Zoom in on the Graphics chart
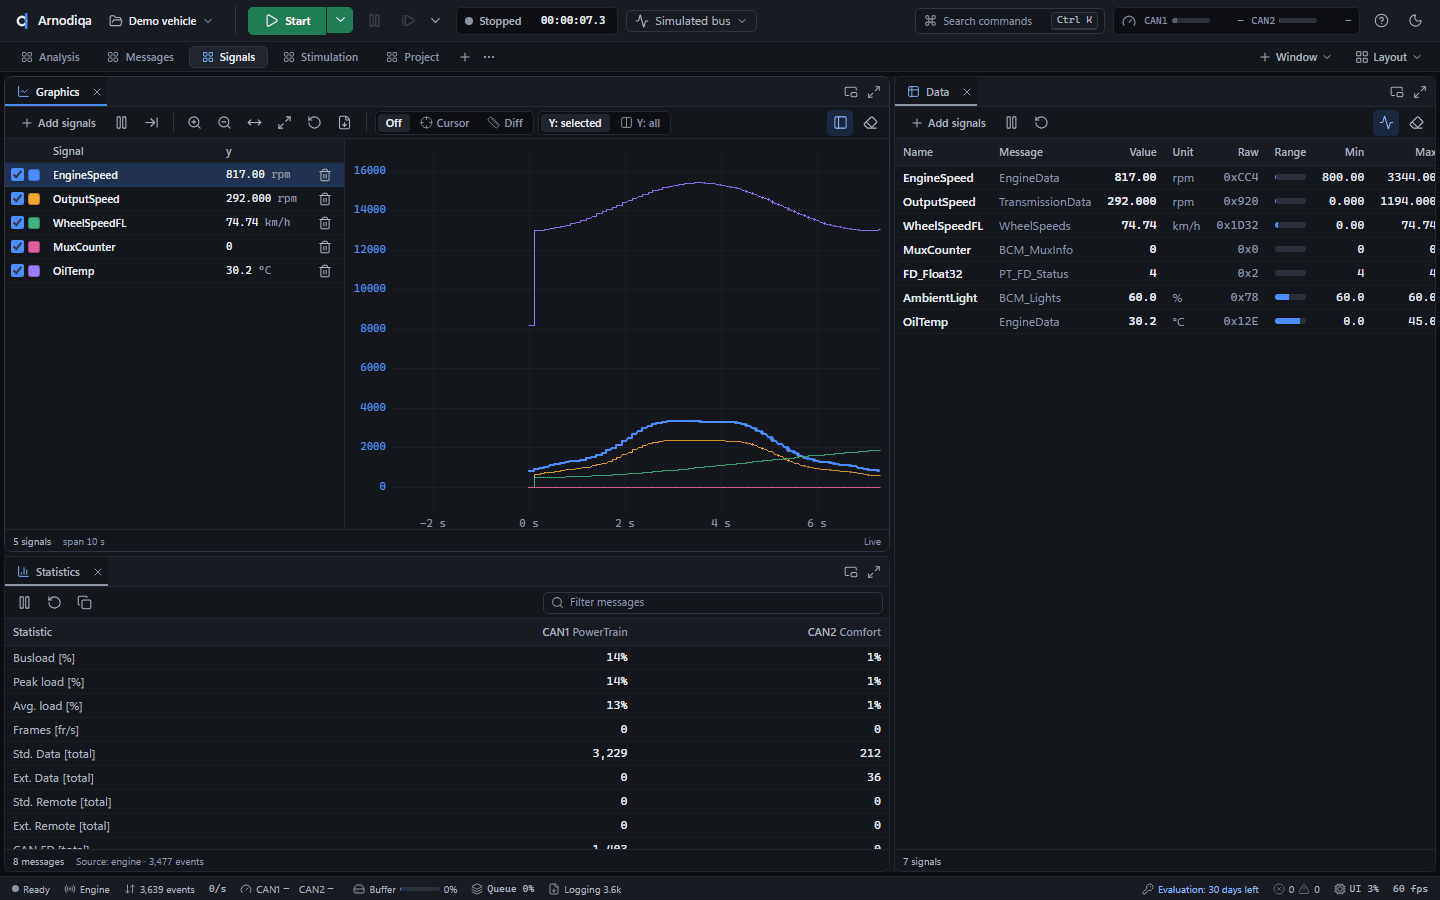 [195, 123]
